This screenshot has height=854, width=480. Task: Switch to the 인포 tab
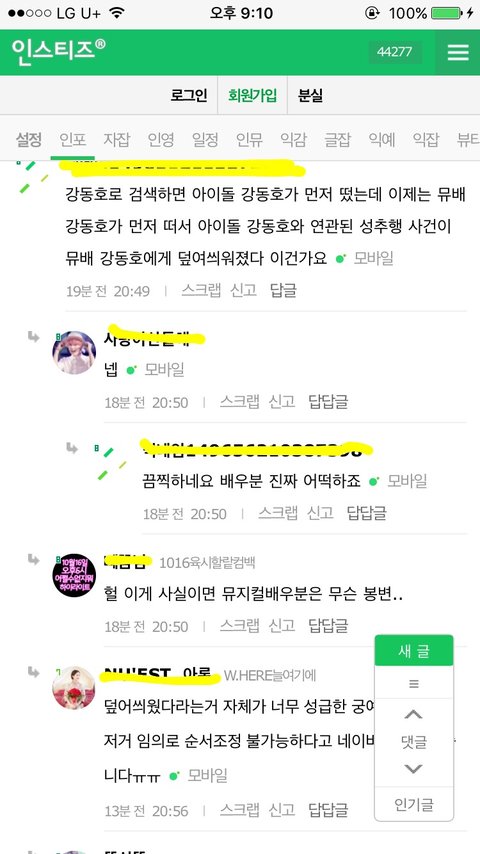click(72, 140)
